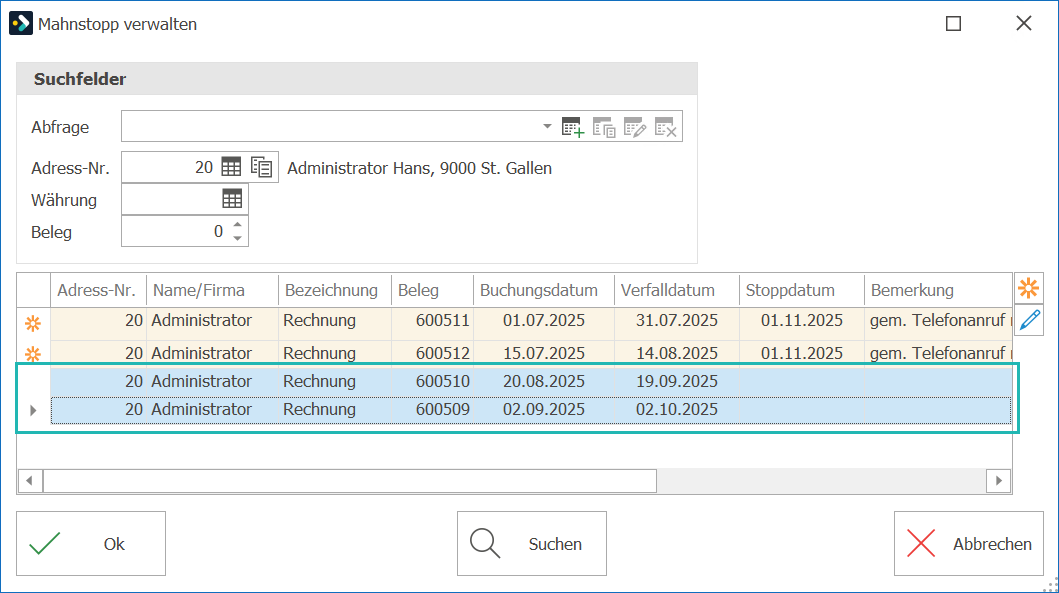Viewport: 1059px width, 593px height.
Task: Edit the entry with the blue pencil side button
Action: click(1029, 320)
